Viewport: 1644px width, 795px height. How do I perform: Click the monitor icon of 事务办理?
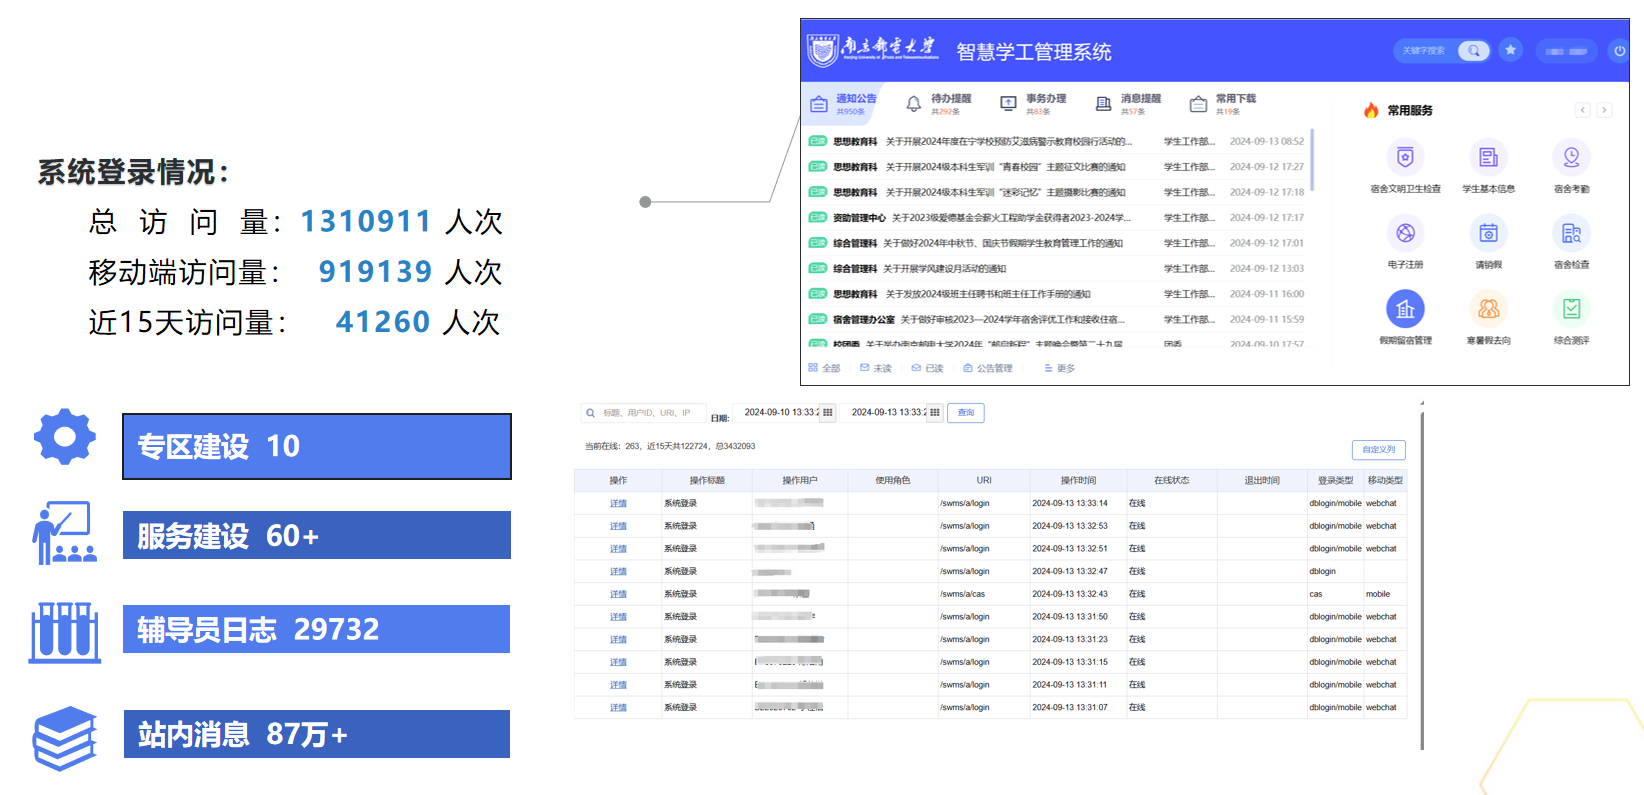1008,104
